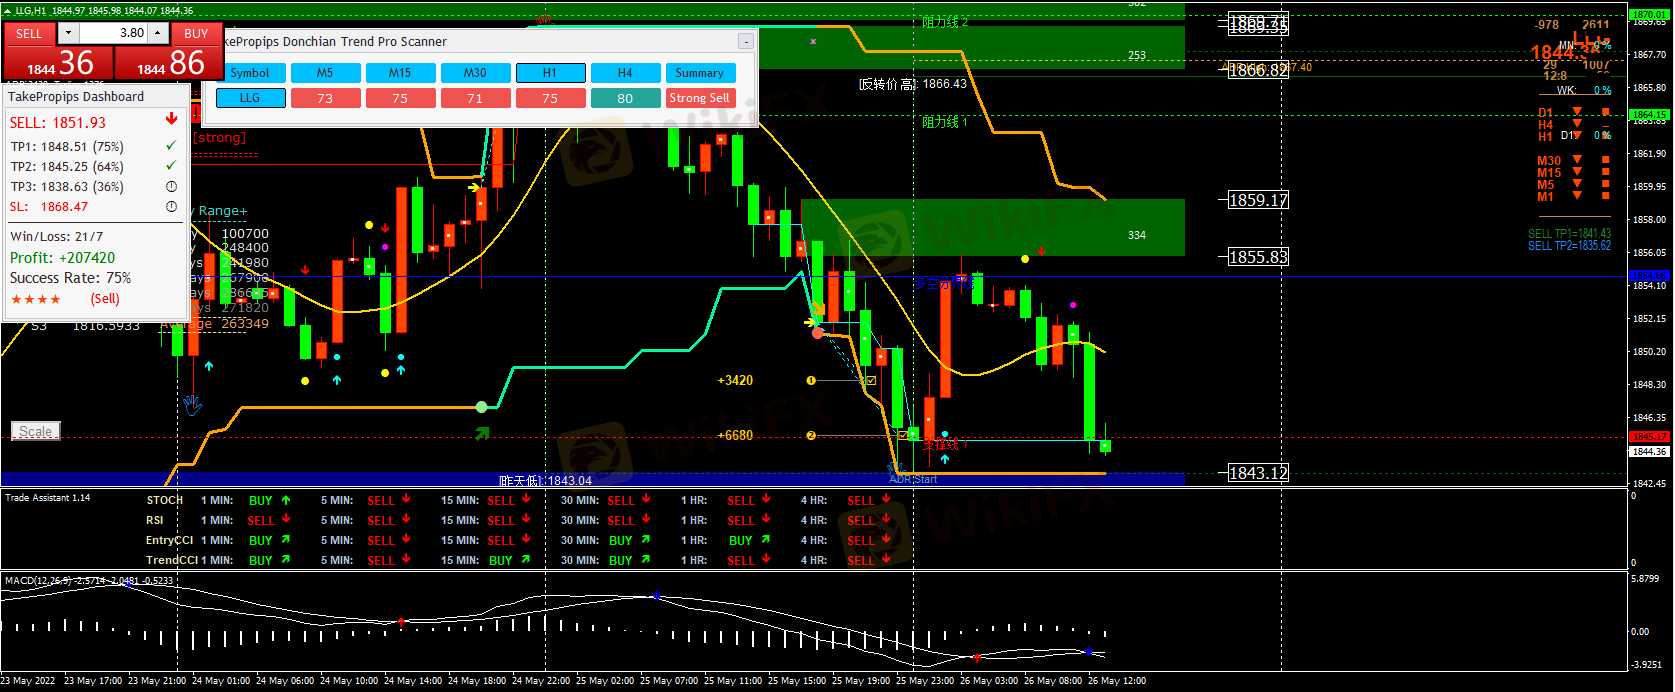Decrease lot volume with down arrow
The height and width of the screenshot is (692, 1675).
(68, 33)
